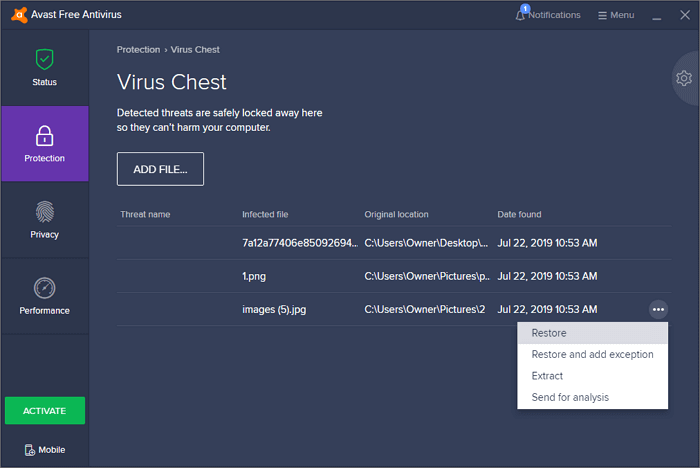Sort by Threat name column header
Viewport: 700px width, 468px height.
pos(145,214)
